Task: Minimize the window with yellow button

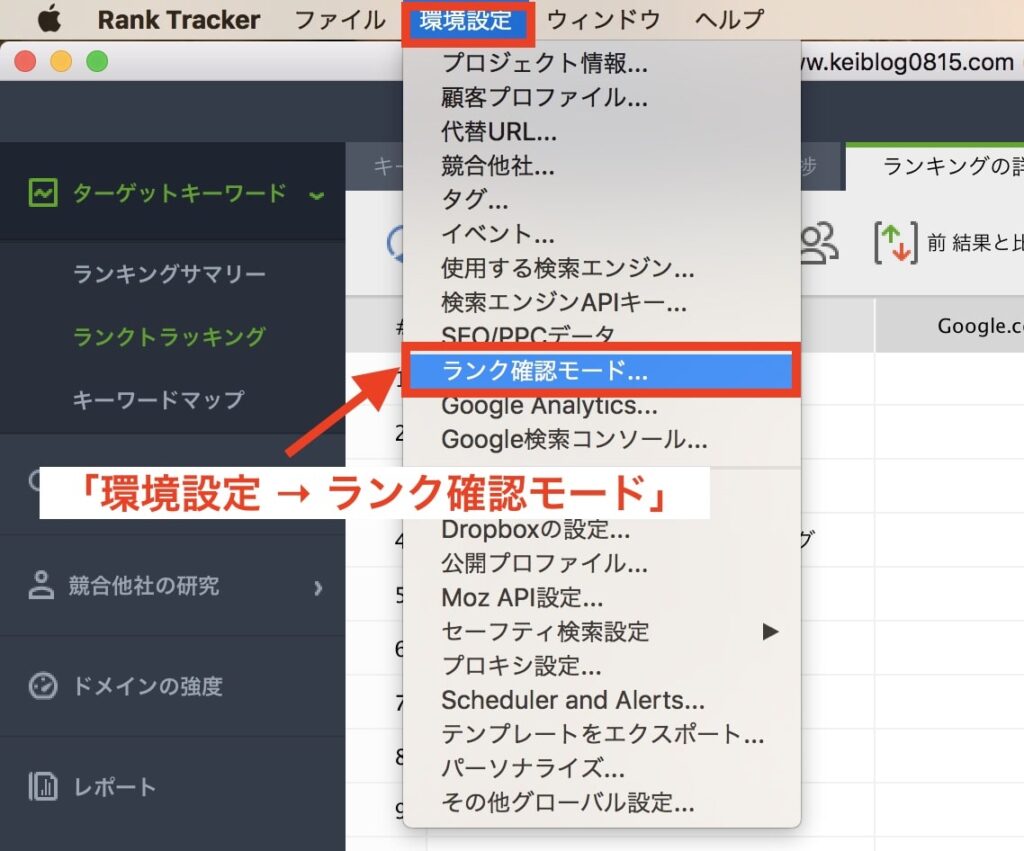Action: 61,61
